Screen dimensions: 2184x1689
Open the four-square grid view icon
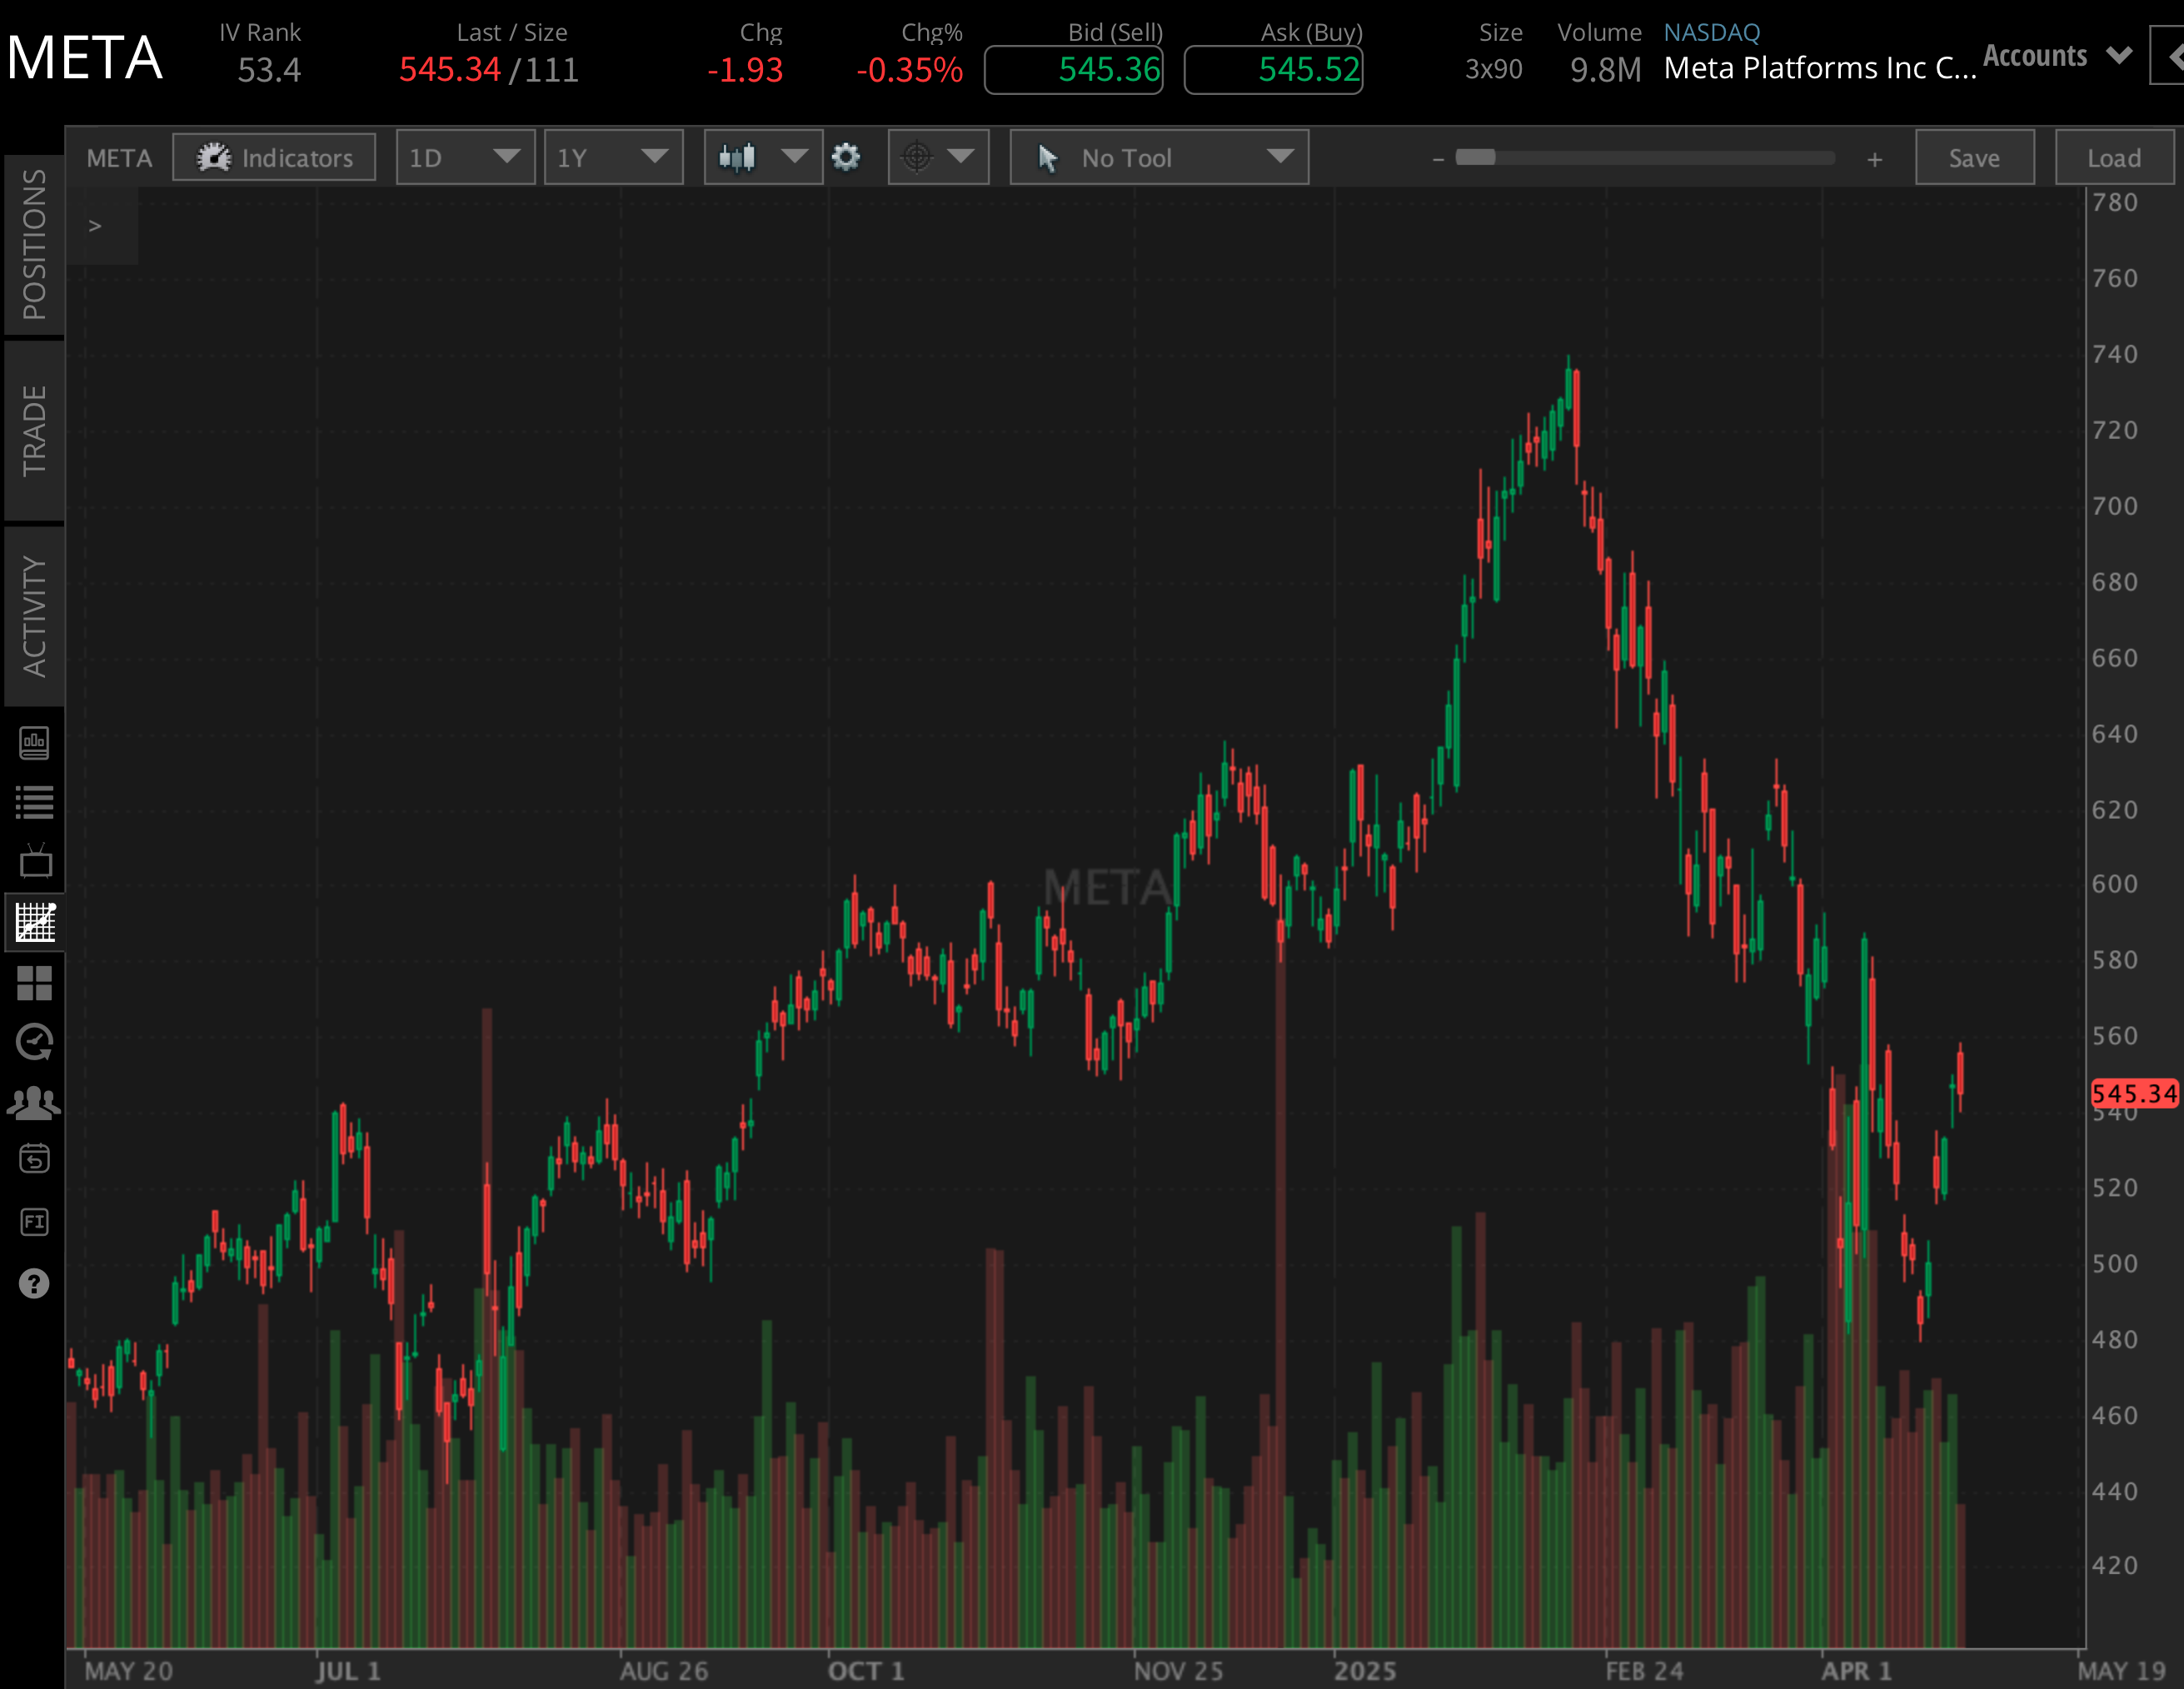click(x=34, y=983)
